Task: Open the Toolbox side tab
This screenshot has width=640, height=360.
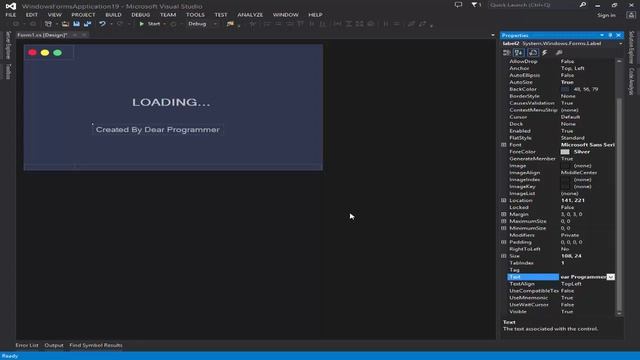Action: click(8, 71)
